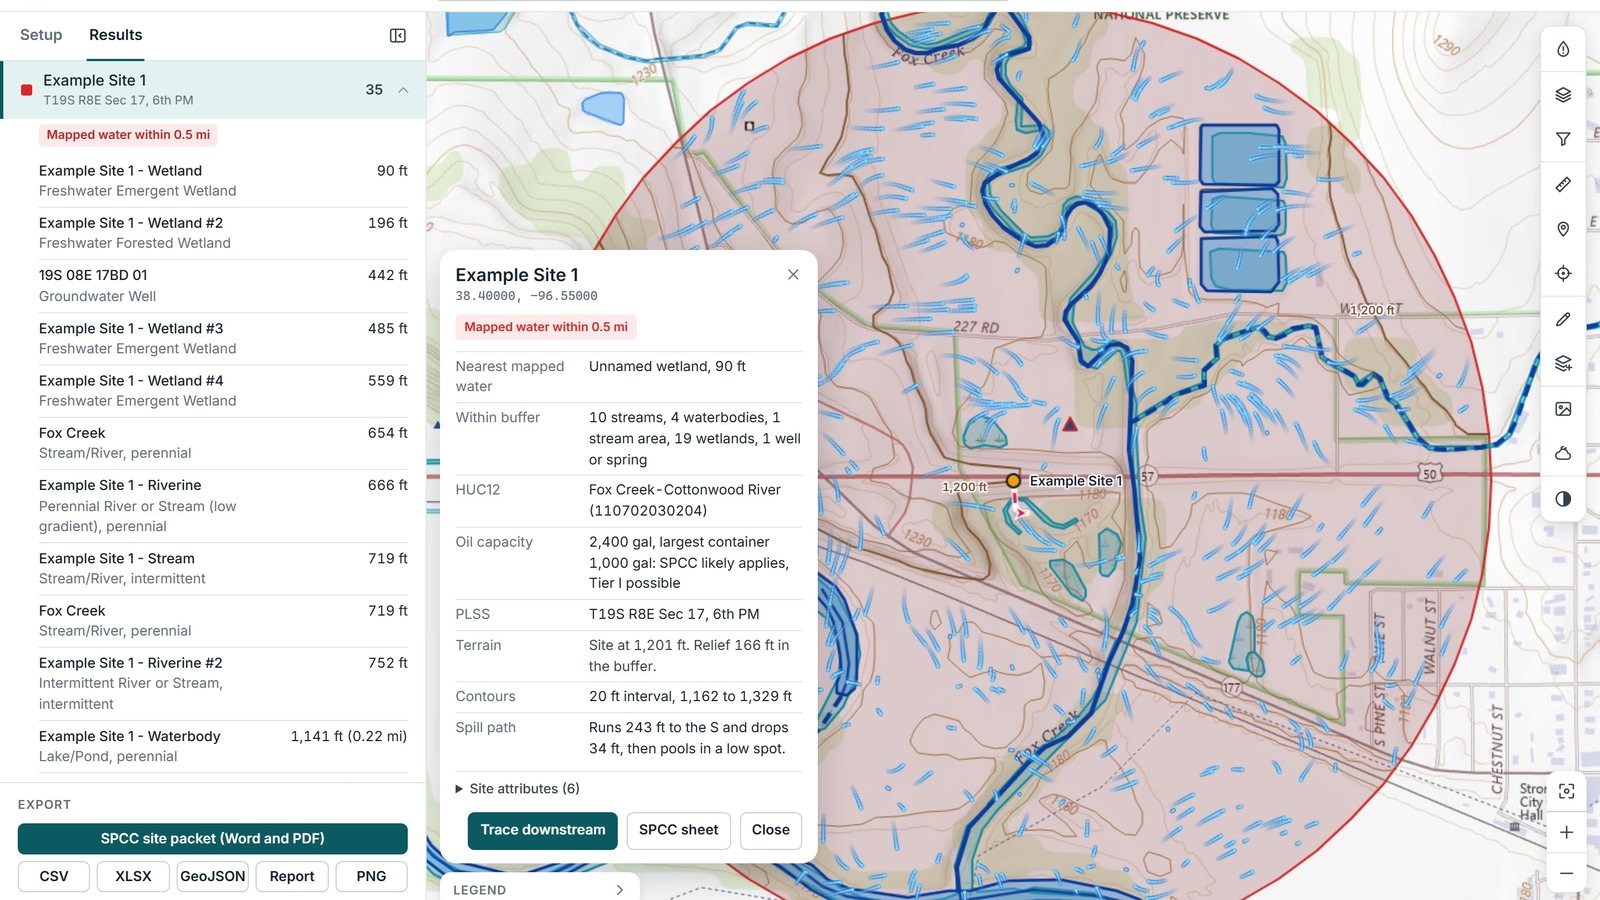The image size is (1600, 900).
Task: Export SPCC site packet (Word and PDF)
Action: pyautogui.click(x=212, y=838)
